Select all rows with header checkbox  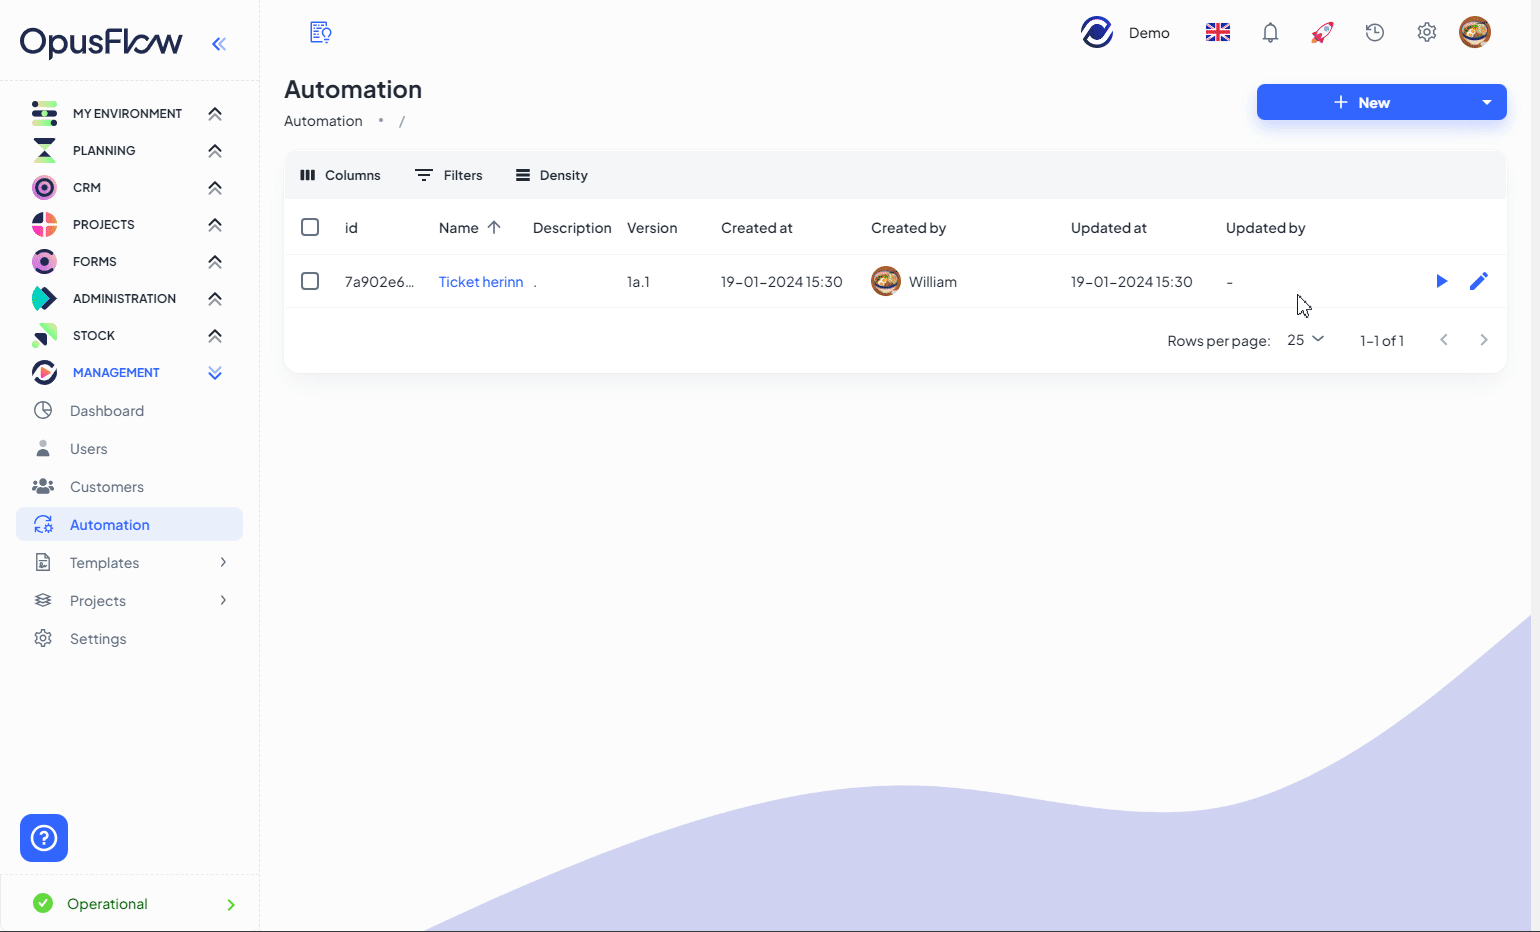point(310,227)
